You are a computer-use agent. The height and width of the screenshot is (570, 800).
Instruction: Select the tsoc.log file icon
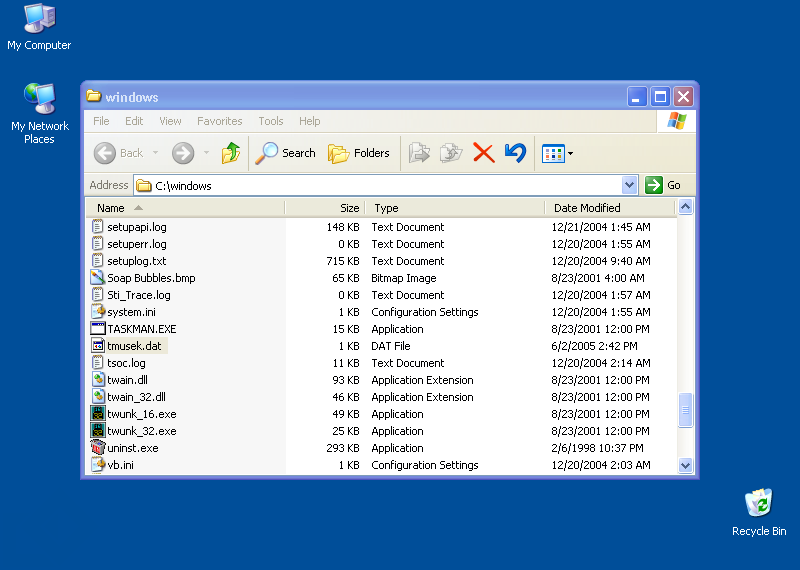tap(97, 362)
